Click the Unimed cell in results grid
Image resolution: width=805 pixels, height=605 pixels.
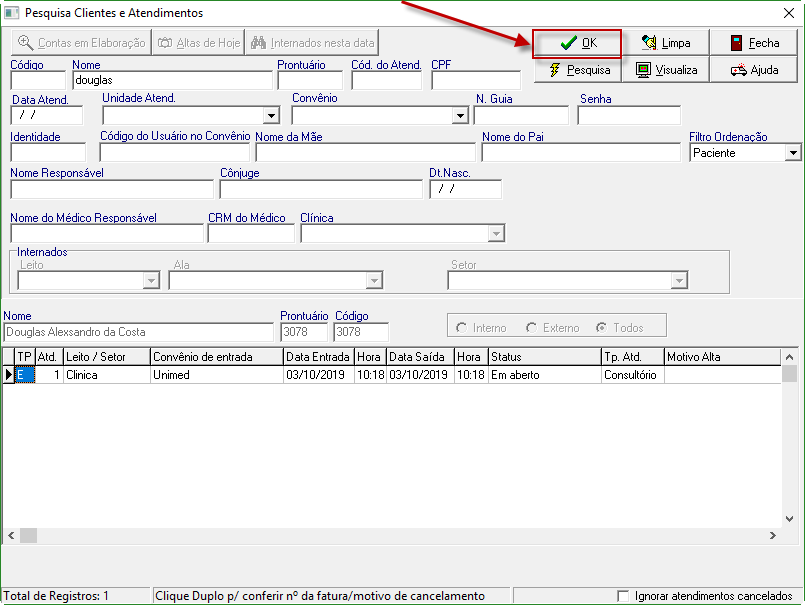pyautogui.click(x=217, y=374)
